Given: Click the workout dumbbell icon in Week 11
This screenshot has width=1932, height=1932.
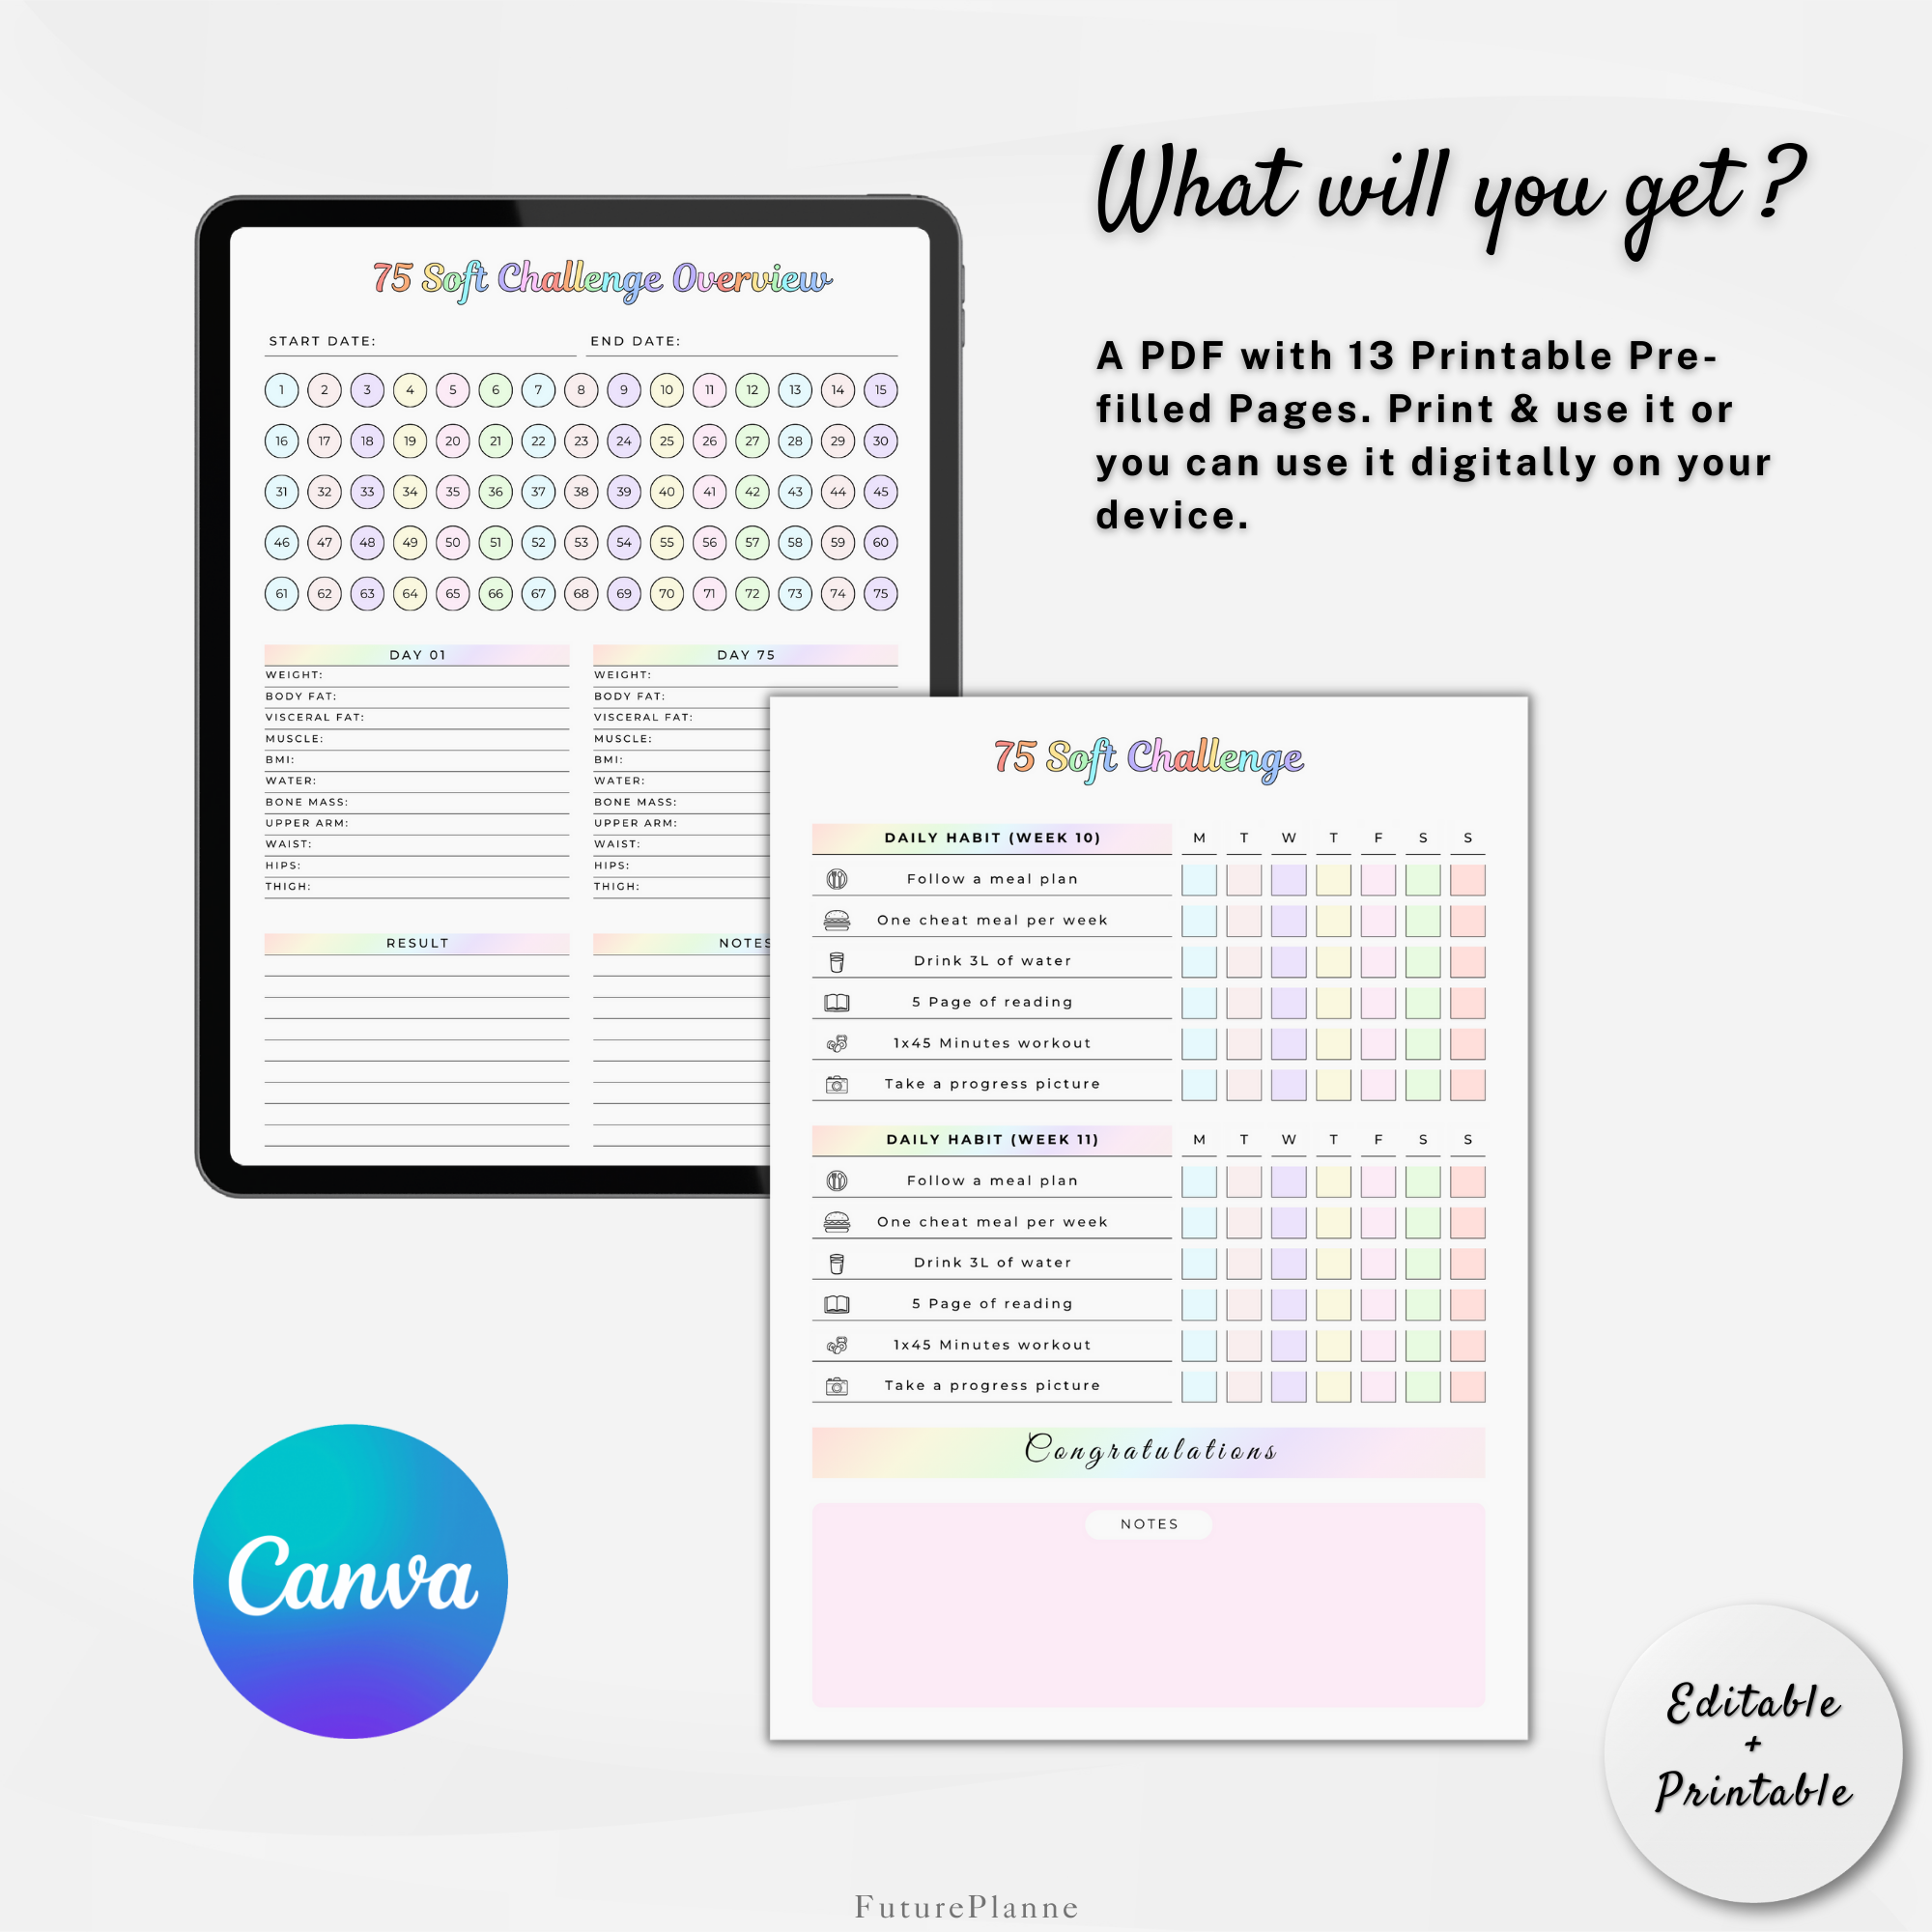Looking at the screenshot, I should (x=837, y=1362).
